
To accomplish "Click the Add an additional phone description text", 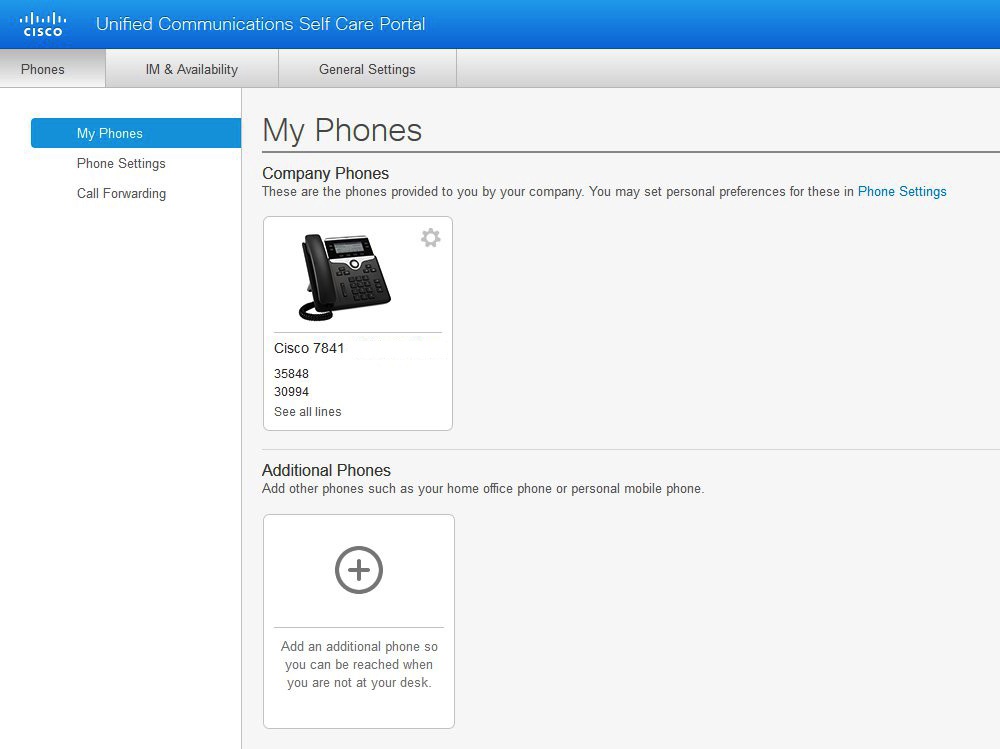I will 359,664.
